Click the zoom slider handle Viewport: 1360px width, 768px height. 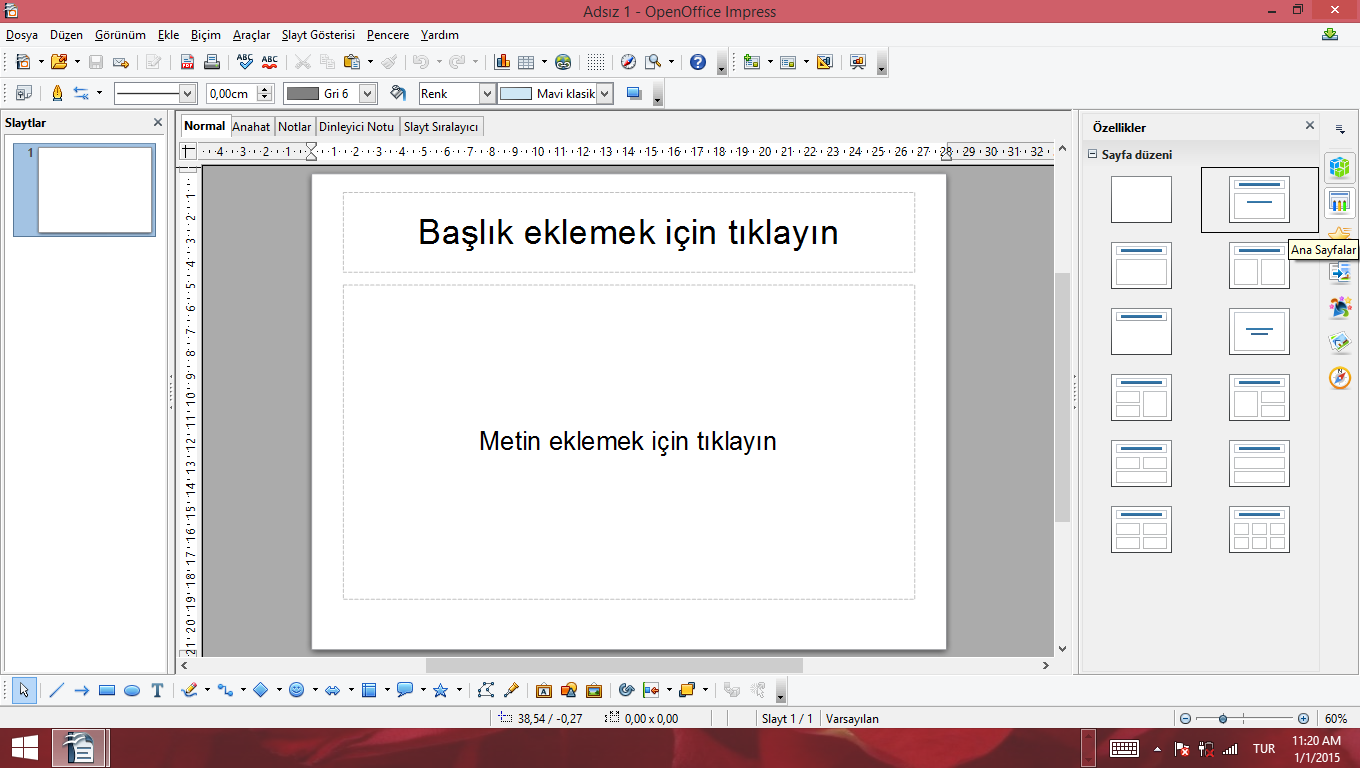pos(1223,718)
